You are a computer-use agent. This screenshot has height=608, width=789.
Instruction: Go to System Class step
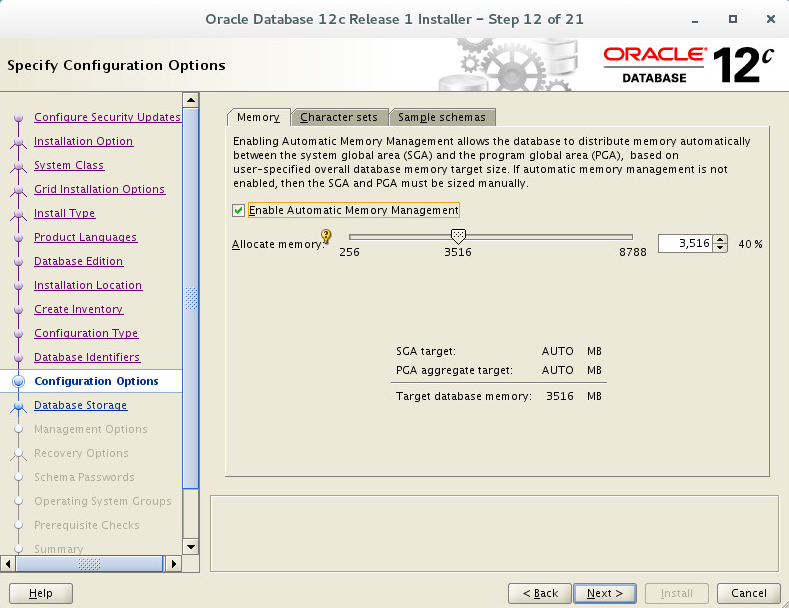point(69,165)
